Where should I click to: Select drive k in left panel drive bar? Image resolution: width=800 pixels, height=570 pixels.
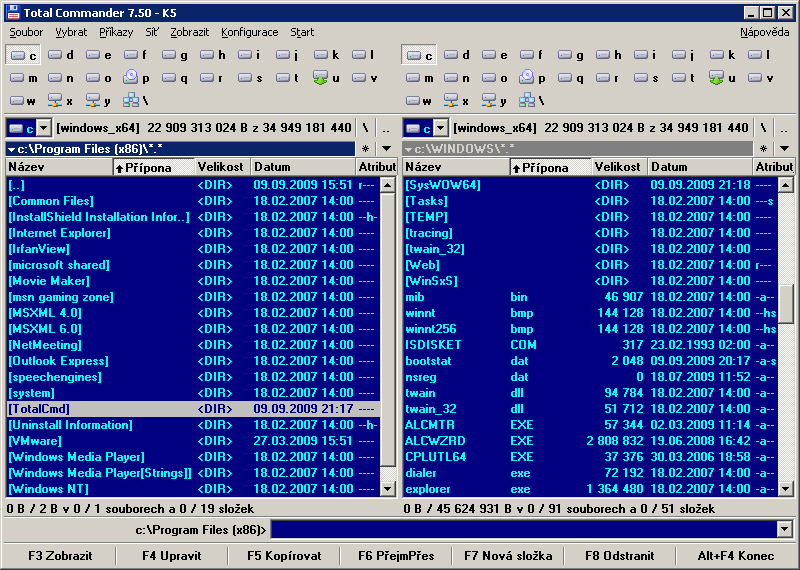(327, 55)
